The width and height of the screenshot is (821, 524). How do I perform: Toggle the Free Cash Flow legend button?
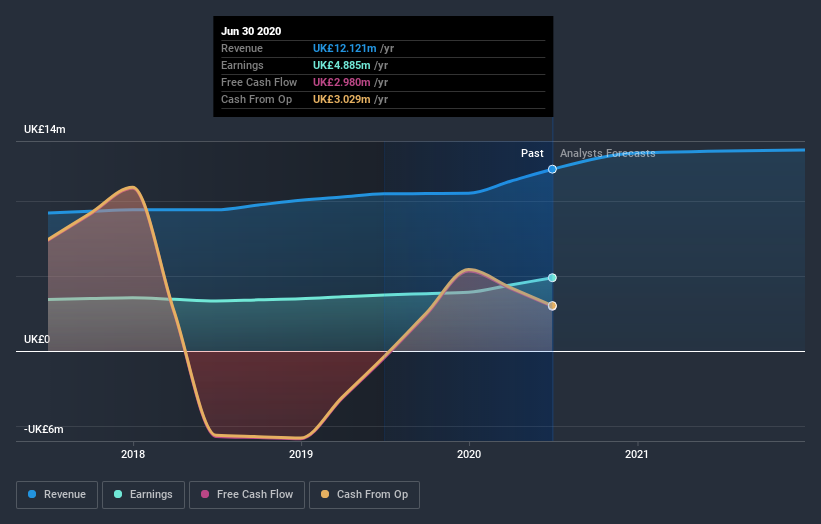click(x=247, y=495)
